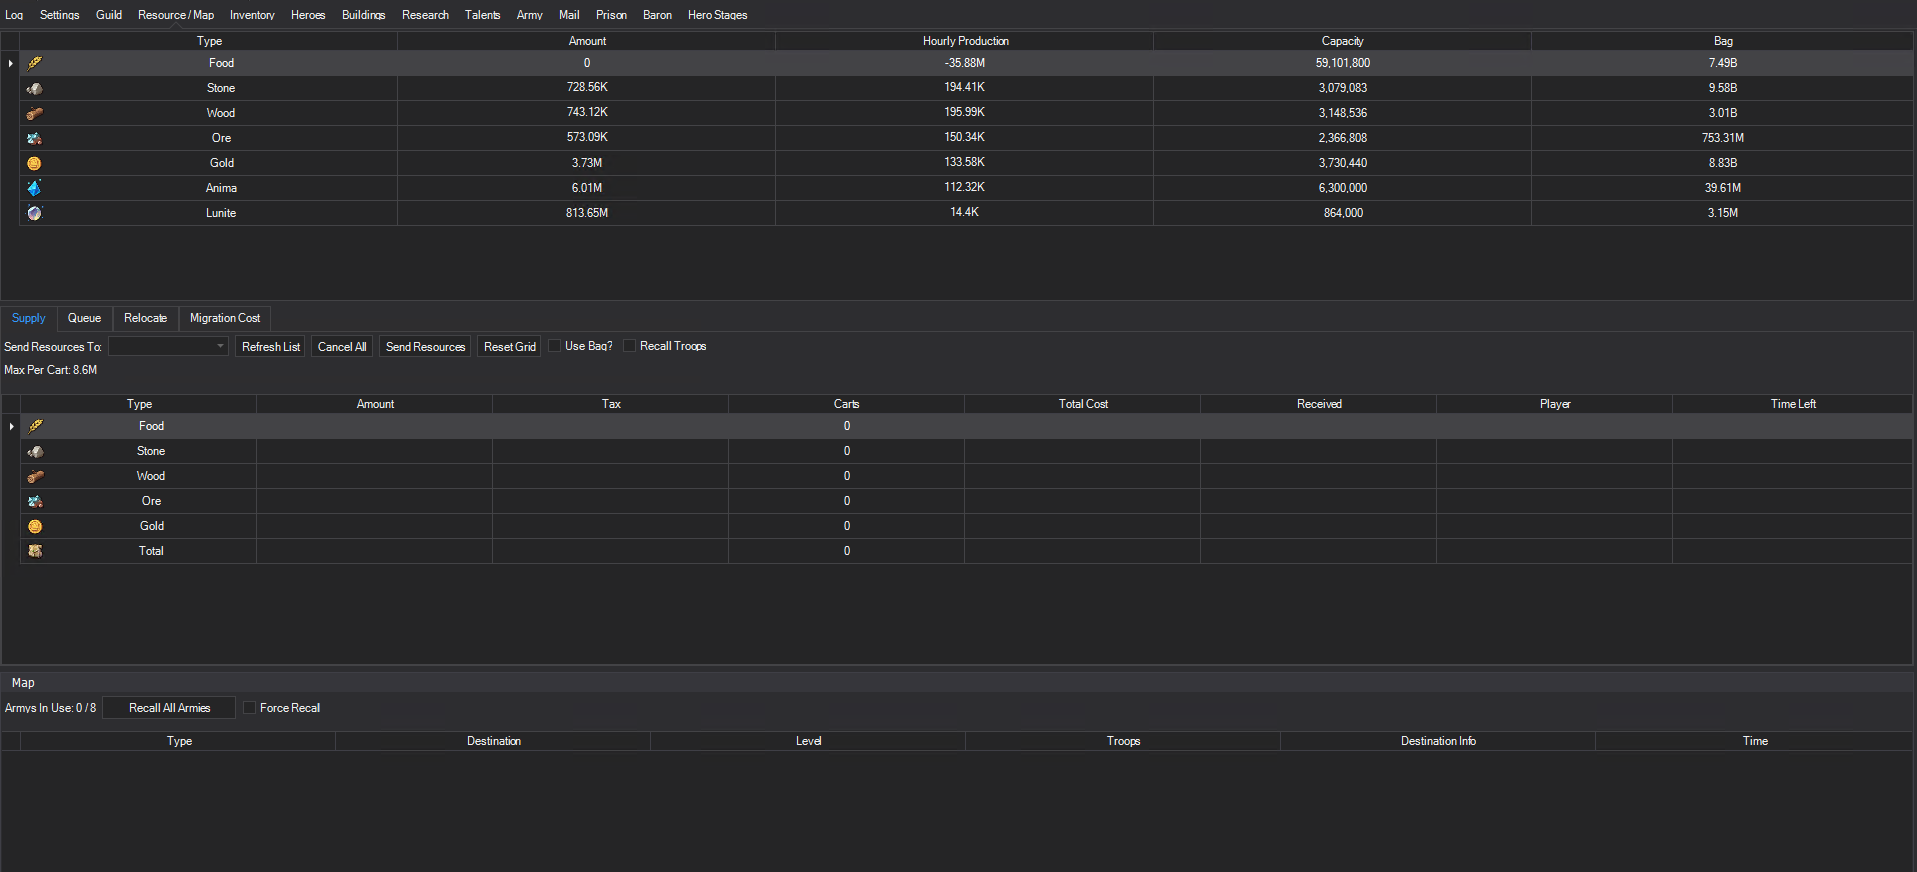
Task: Select the Food hourly production value -35.88M
Action: coord(965,63)
